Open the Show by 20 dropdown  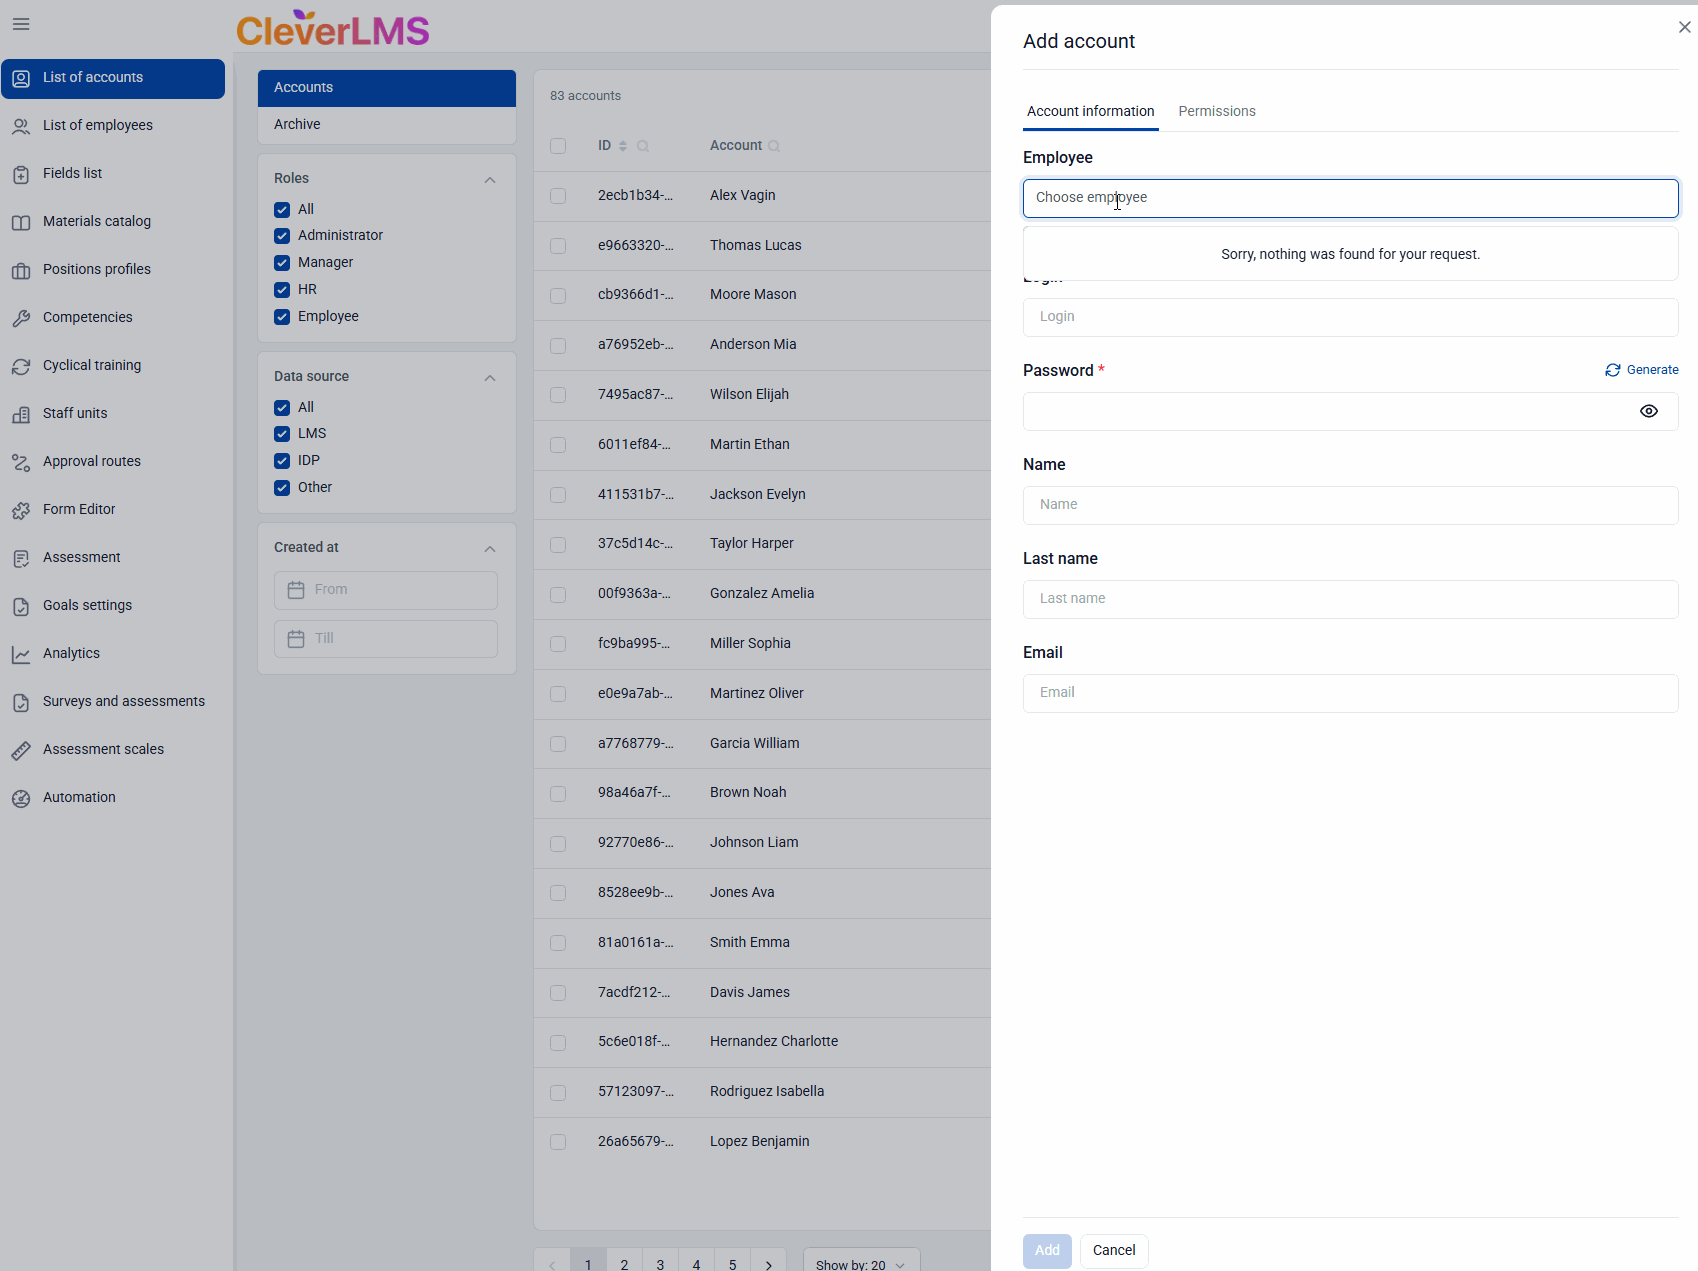click(860, 1264)
